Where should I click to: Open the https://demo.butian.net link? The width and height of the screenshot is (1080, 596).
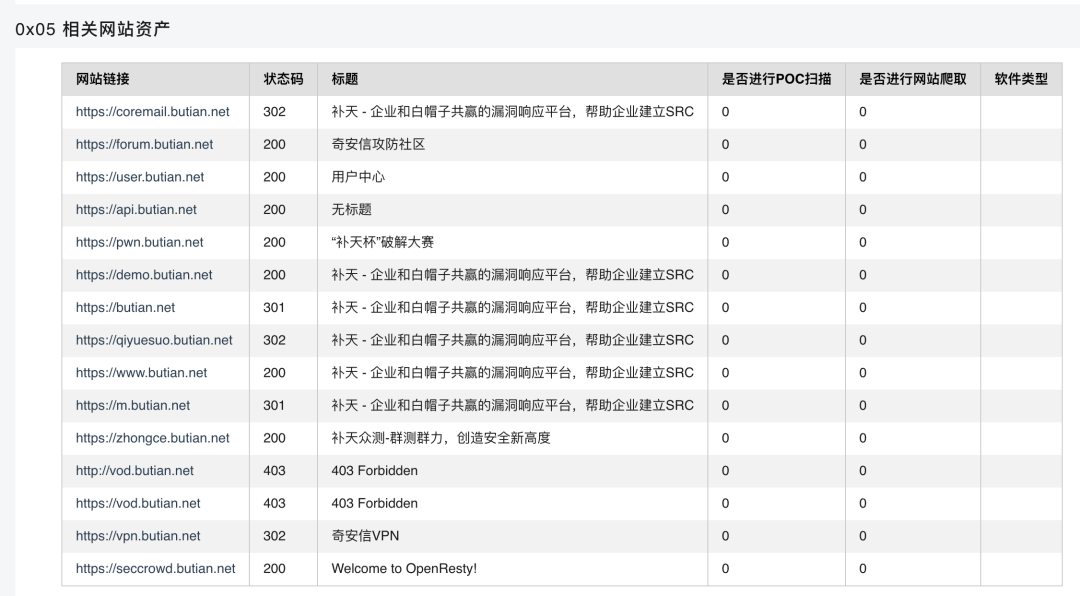pos(144,275)
